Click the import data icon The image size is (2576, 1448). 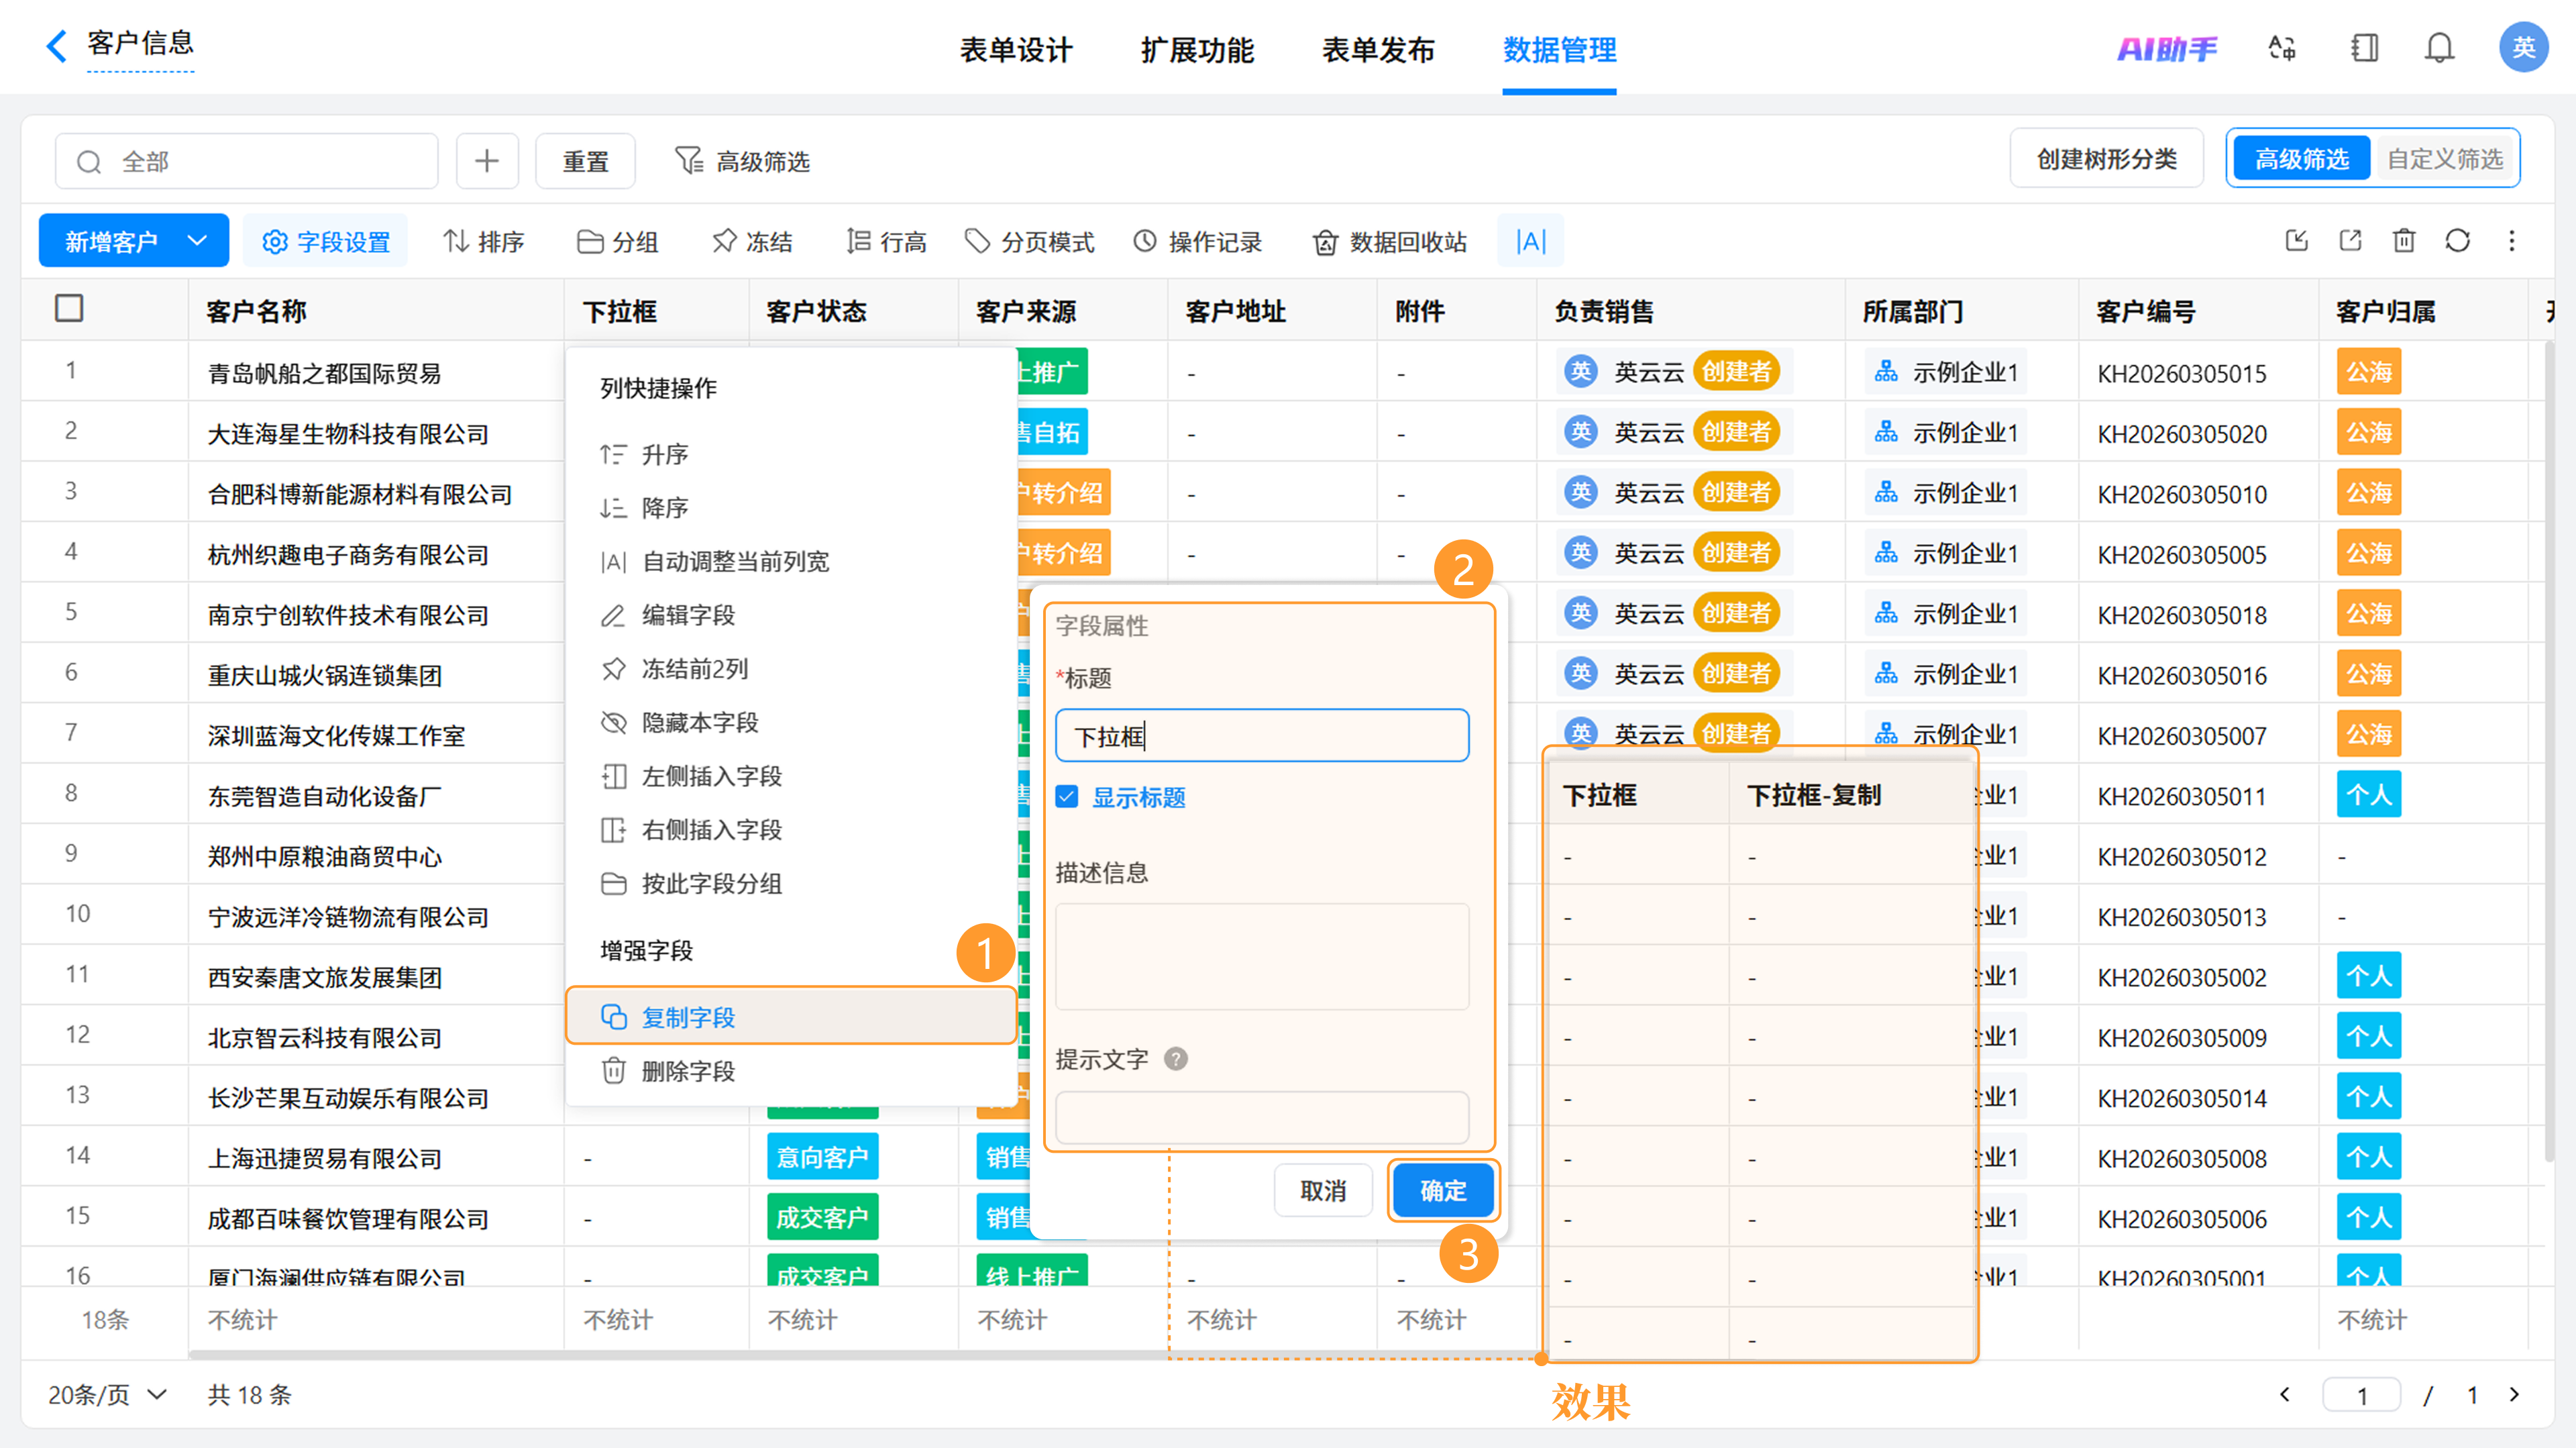tap(2297, 240)
